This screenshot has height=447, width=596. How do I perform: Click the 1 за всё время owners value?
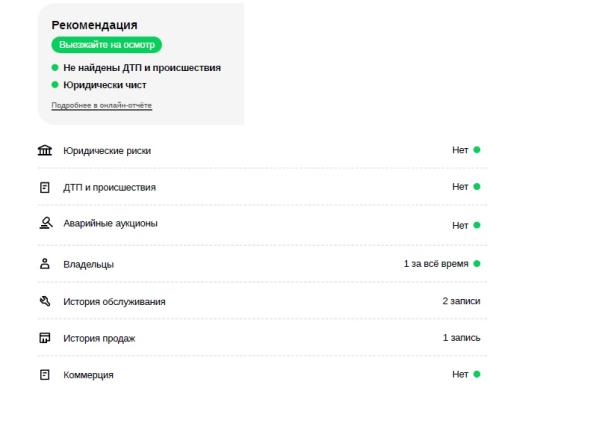click(x=436, y=264)
